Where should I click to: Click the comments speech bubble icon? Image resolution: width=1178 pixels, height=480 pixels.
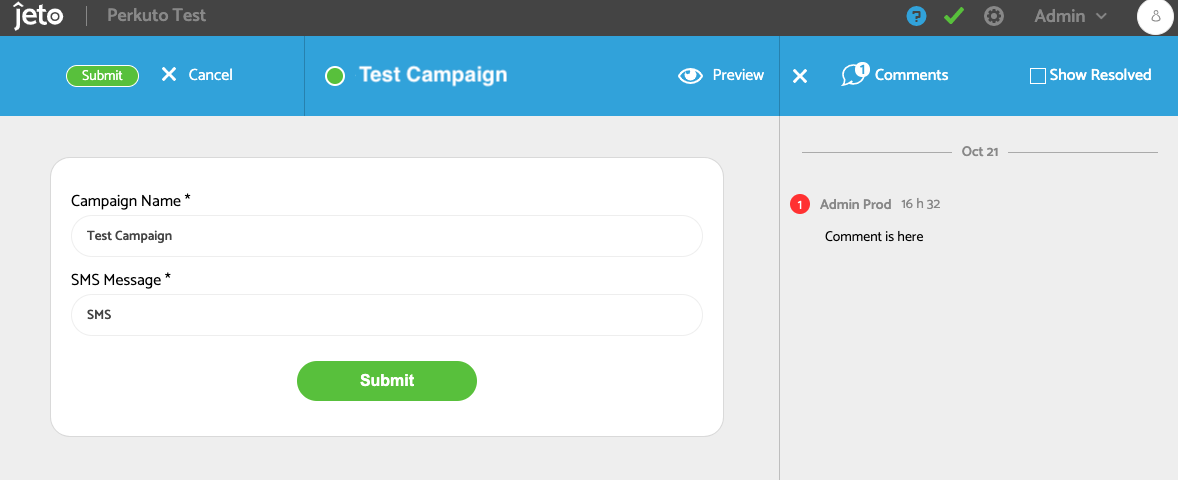[x=855, y=74]
